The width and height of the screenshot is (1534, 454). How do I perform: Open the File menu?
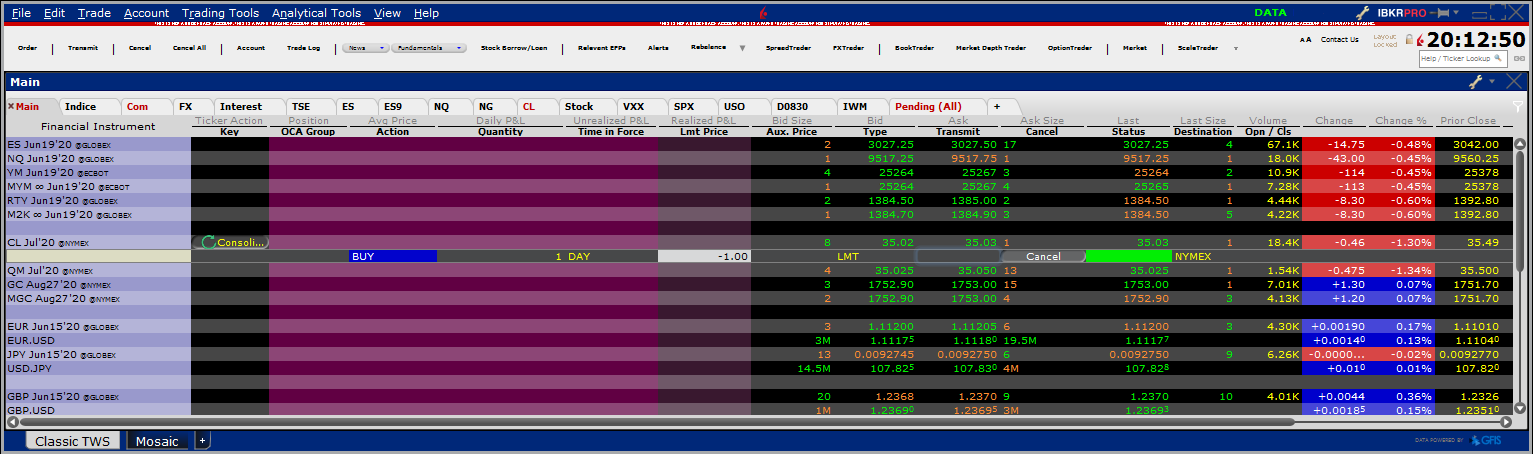[21, 13]
